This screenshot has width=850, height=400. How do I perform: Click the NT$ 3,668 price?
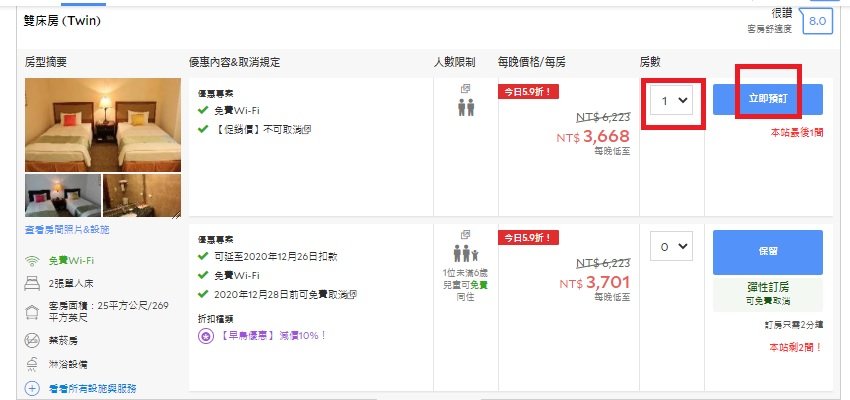[x=593, y=137]
